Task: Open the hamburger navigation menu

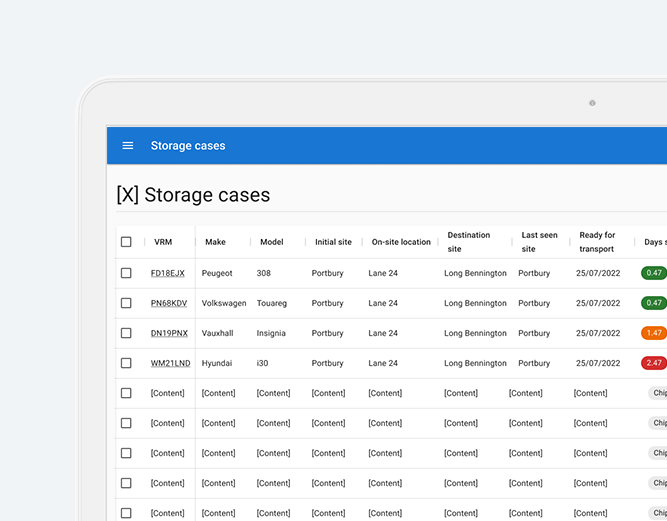Action: pos(128,146)
